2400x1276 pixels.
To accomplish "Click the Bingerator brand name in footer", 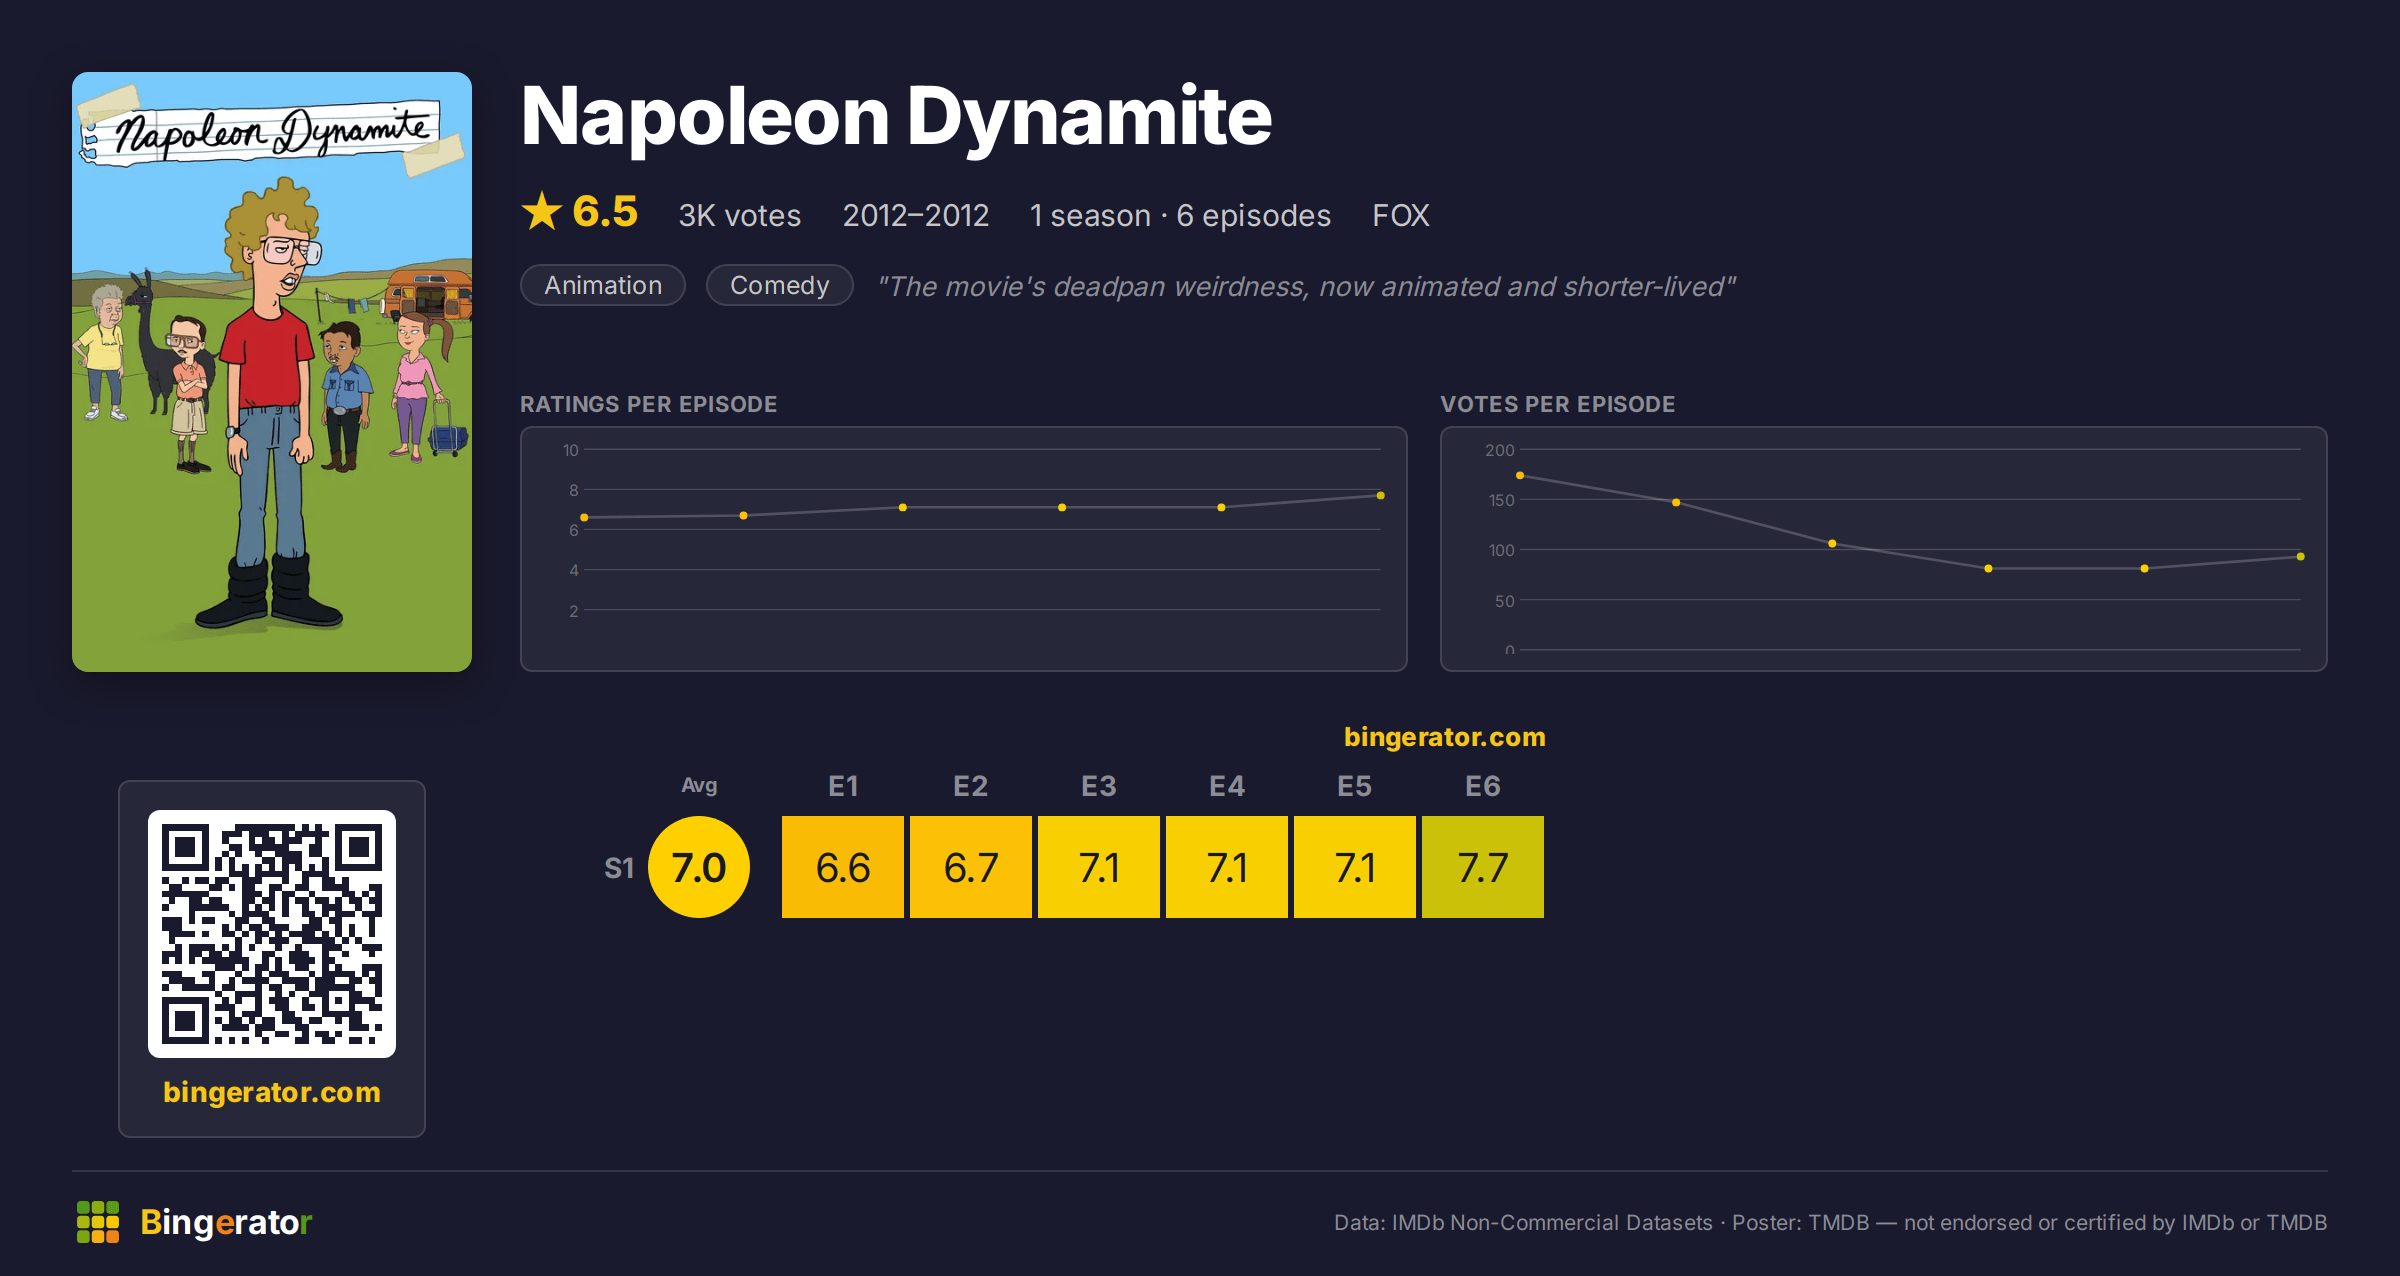I will point(226,1222).
